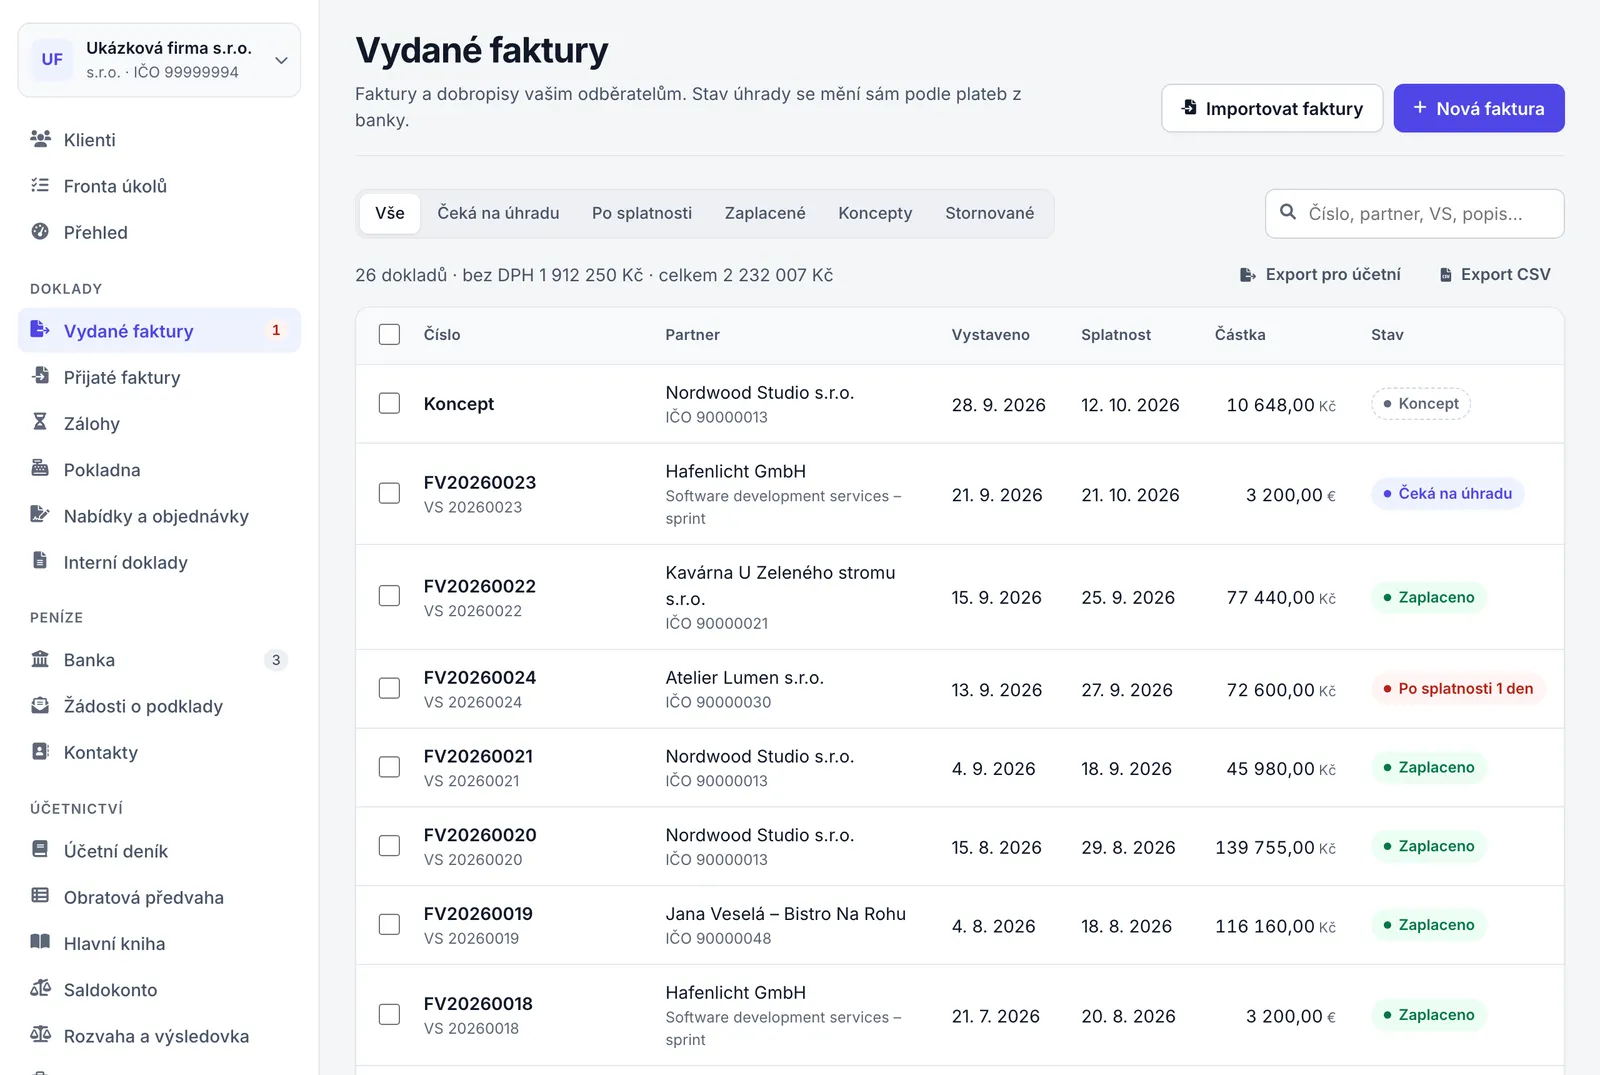Click the Vydané faktury badge showing 1
The image size is (1600, 1075).
coord(276,330)
